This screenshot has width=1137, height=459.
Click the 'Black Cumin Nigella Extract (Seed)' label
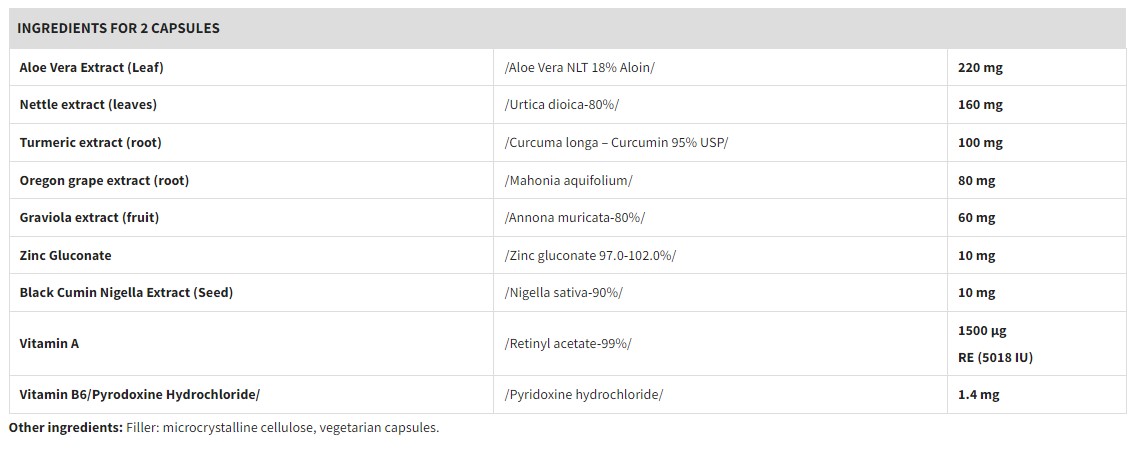126,292
